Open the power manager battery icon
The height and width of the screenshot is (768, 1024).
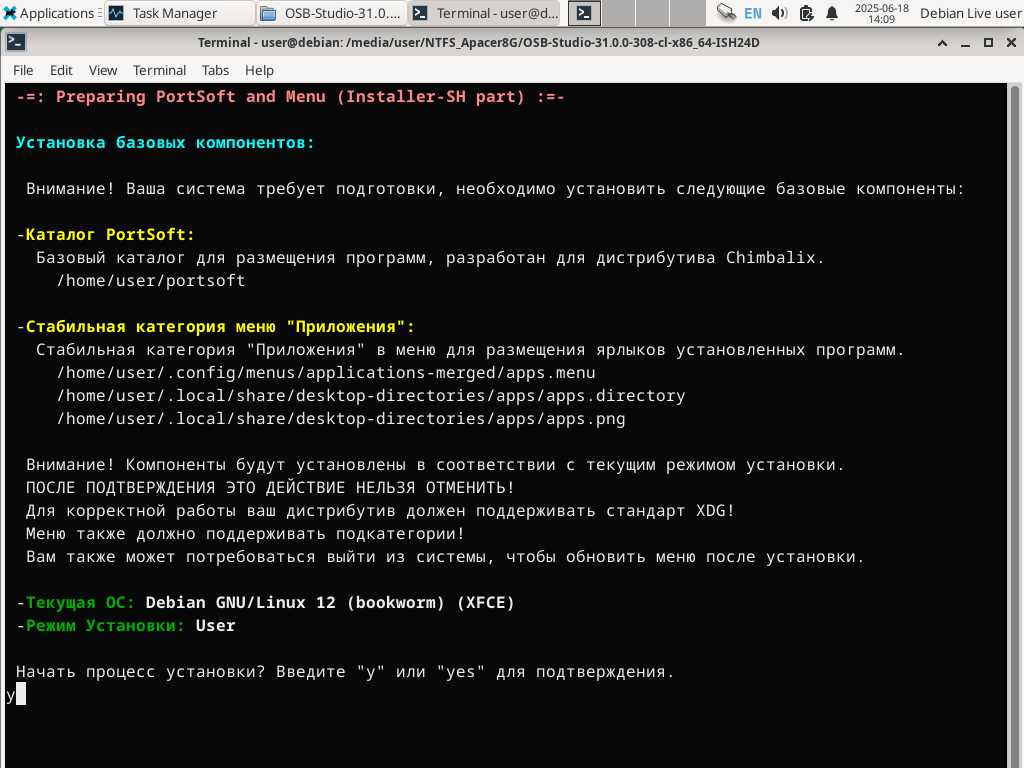point(807,13)
